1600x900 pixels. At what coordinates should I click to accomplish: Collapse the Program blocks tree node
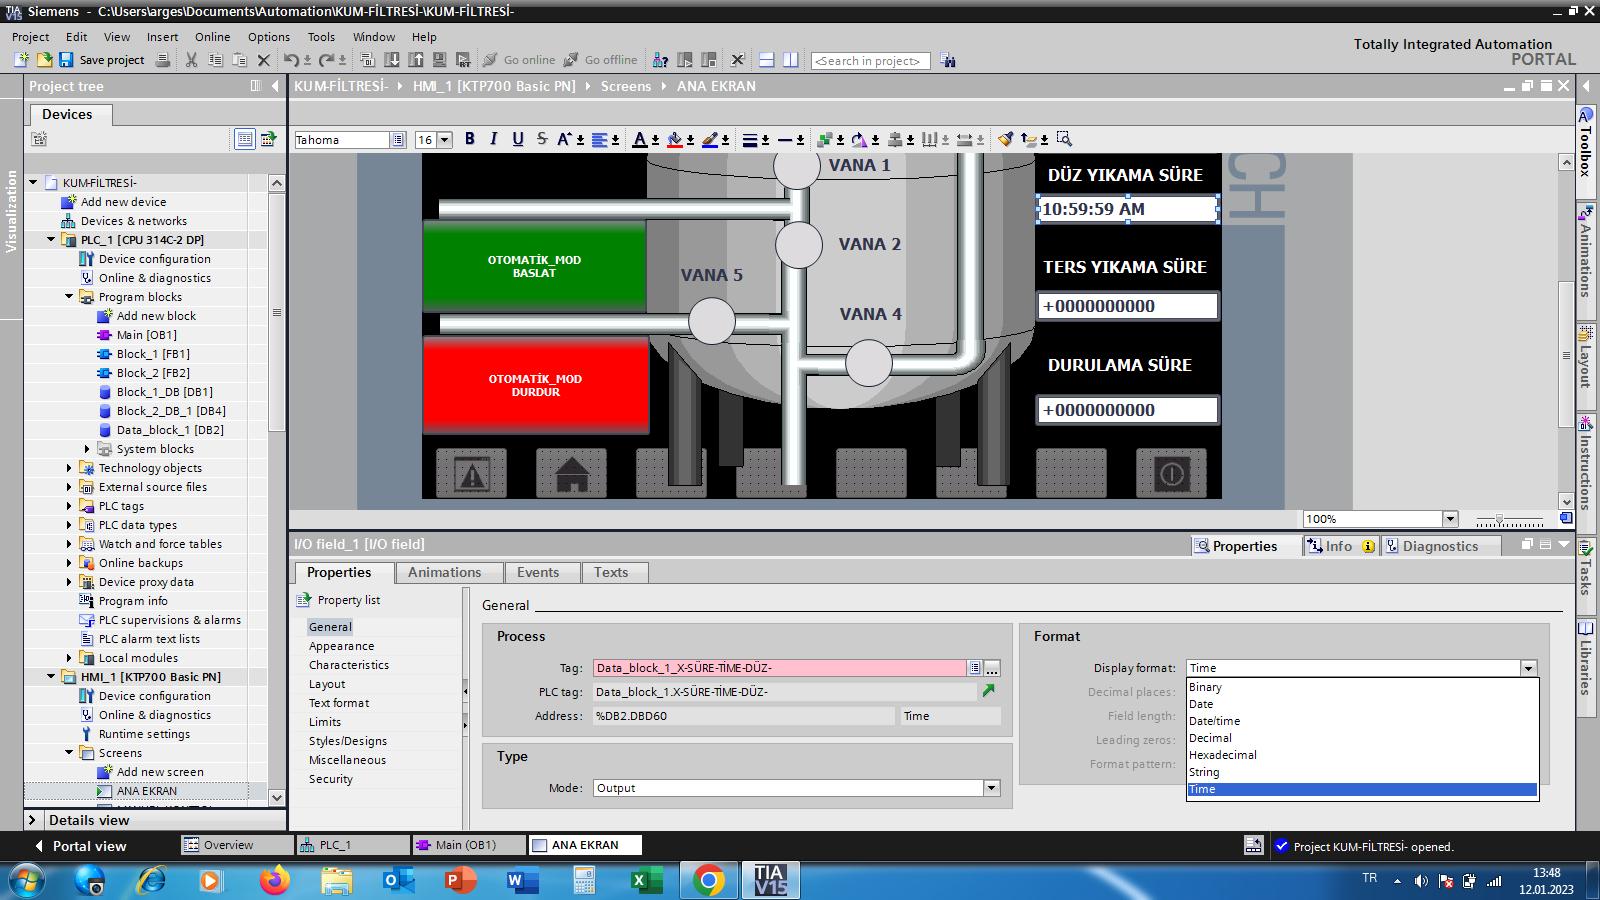click(x=69, y=297)
